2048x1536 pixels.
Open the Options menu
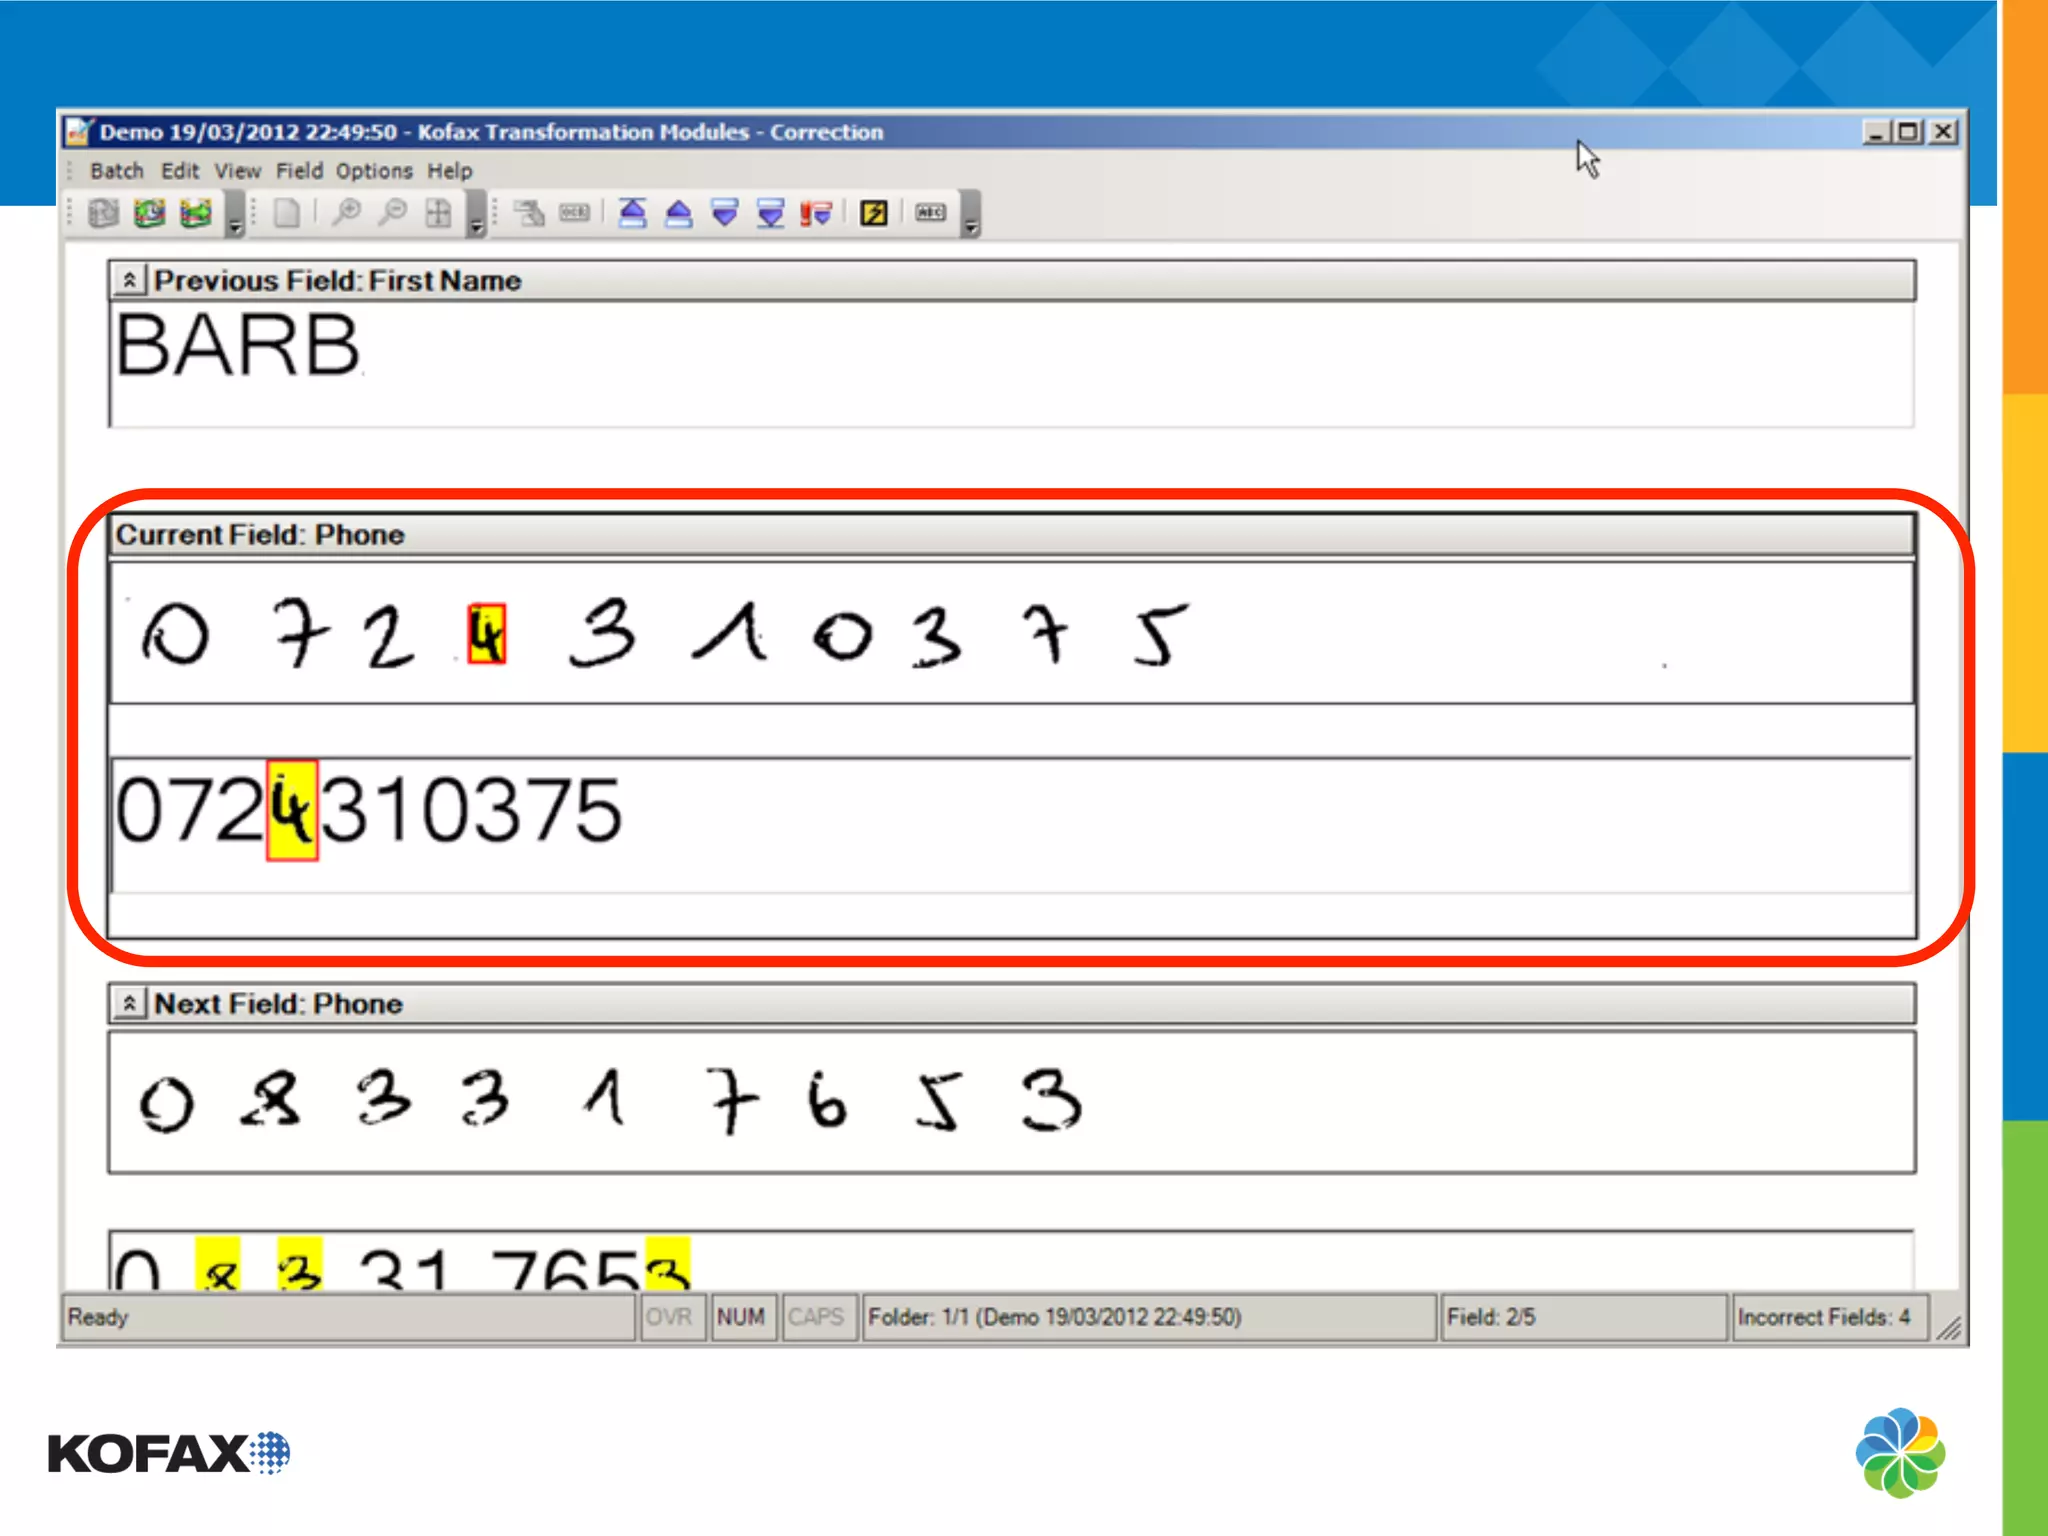tap(374, 171)
